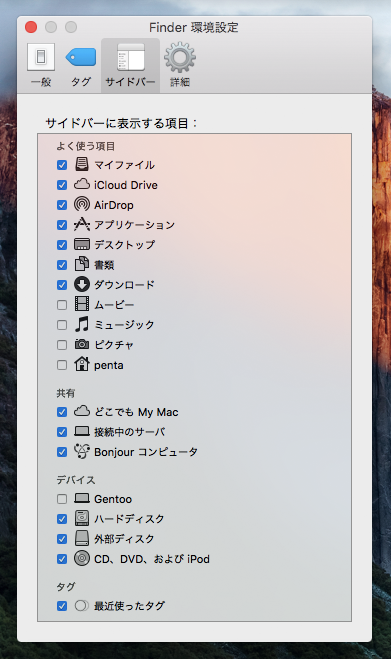Click the ピクチャ camera icon

point(82,345)
